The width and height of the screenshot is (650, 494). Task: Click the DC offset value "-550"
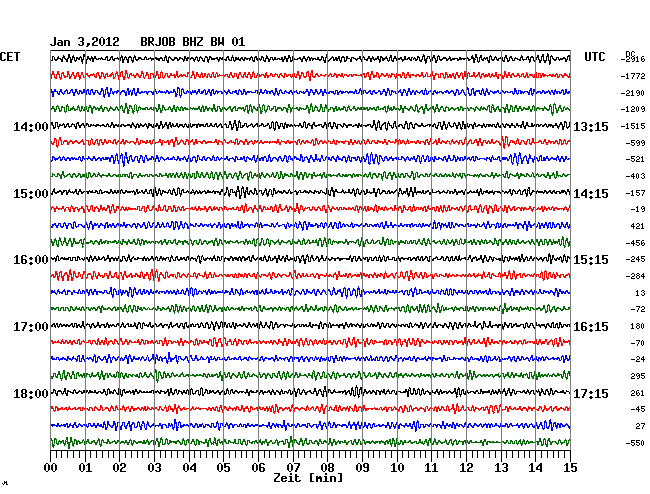click(x=635, y=443)
